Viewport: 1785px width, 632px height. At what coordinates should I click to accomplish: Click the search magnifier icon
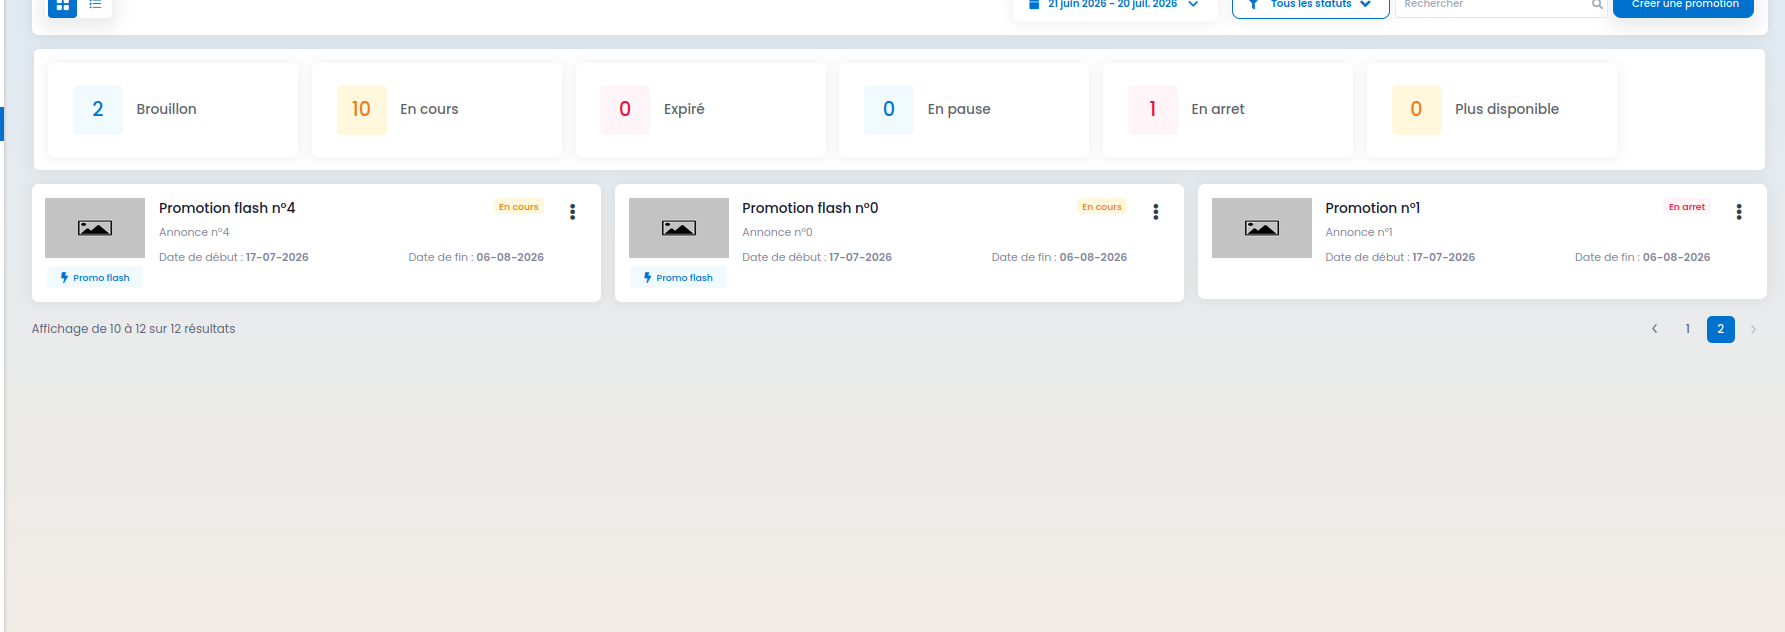point(1597,5)
